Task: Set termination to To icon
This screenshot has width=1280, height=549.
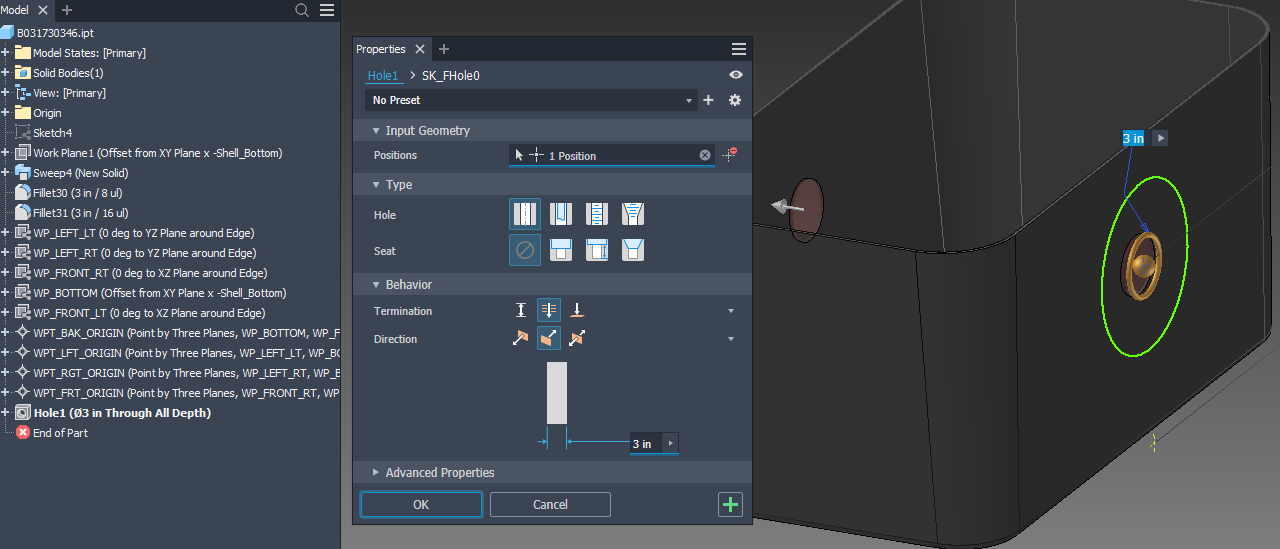Action: click(x=577, y=311)
